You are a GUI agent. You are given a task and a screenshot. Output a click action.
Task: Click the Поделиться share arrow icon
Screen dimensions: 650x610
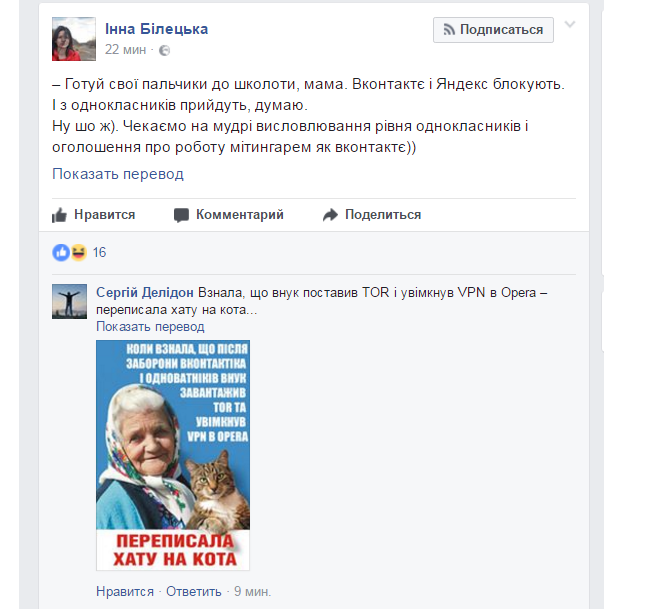[330, 215]
